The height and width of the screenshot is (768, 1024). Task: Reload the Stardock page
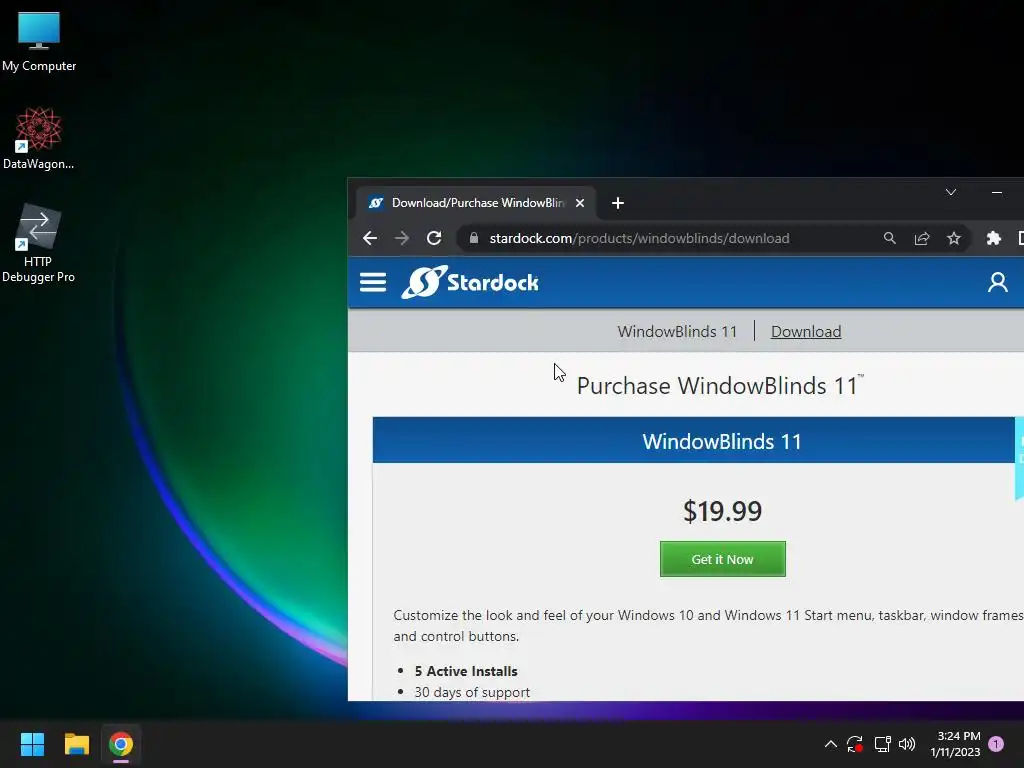434,238
